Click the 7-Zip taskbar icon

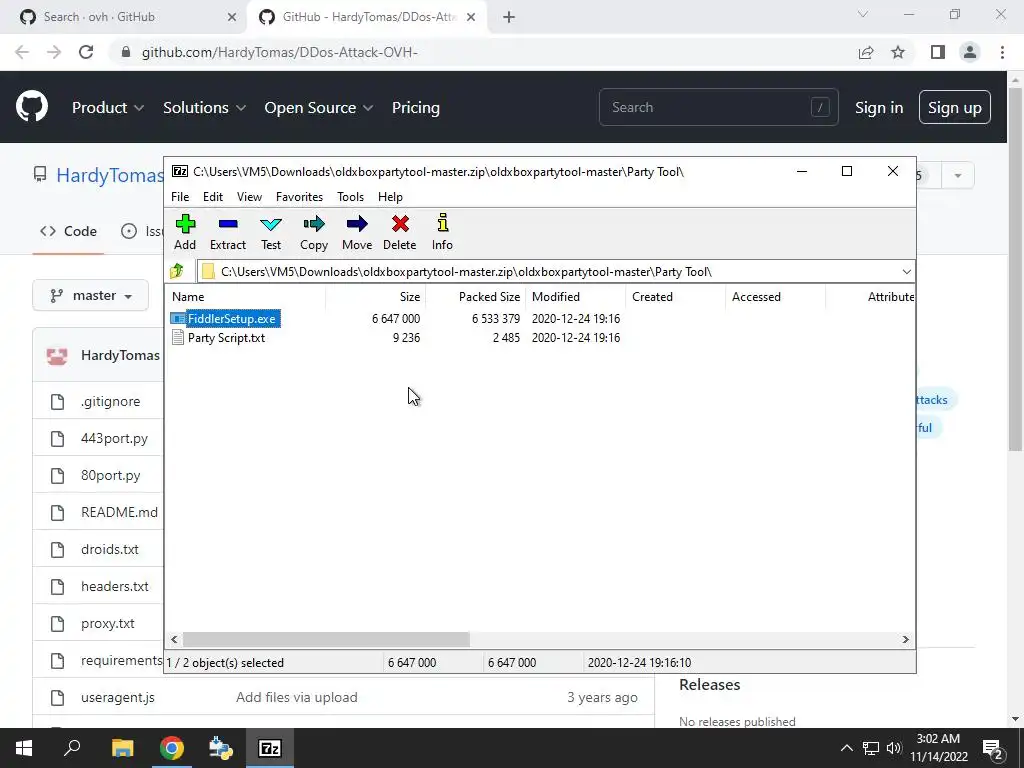coord(270,748)
